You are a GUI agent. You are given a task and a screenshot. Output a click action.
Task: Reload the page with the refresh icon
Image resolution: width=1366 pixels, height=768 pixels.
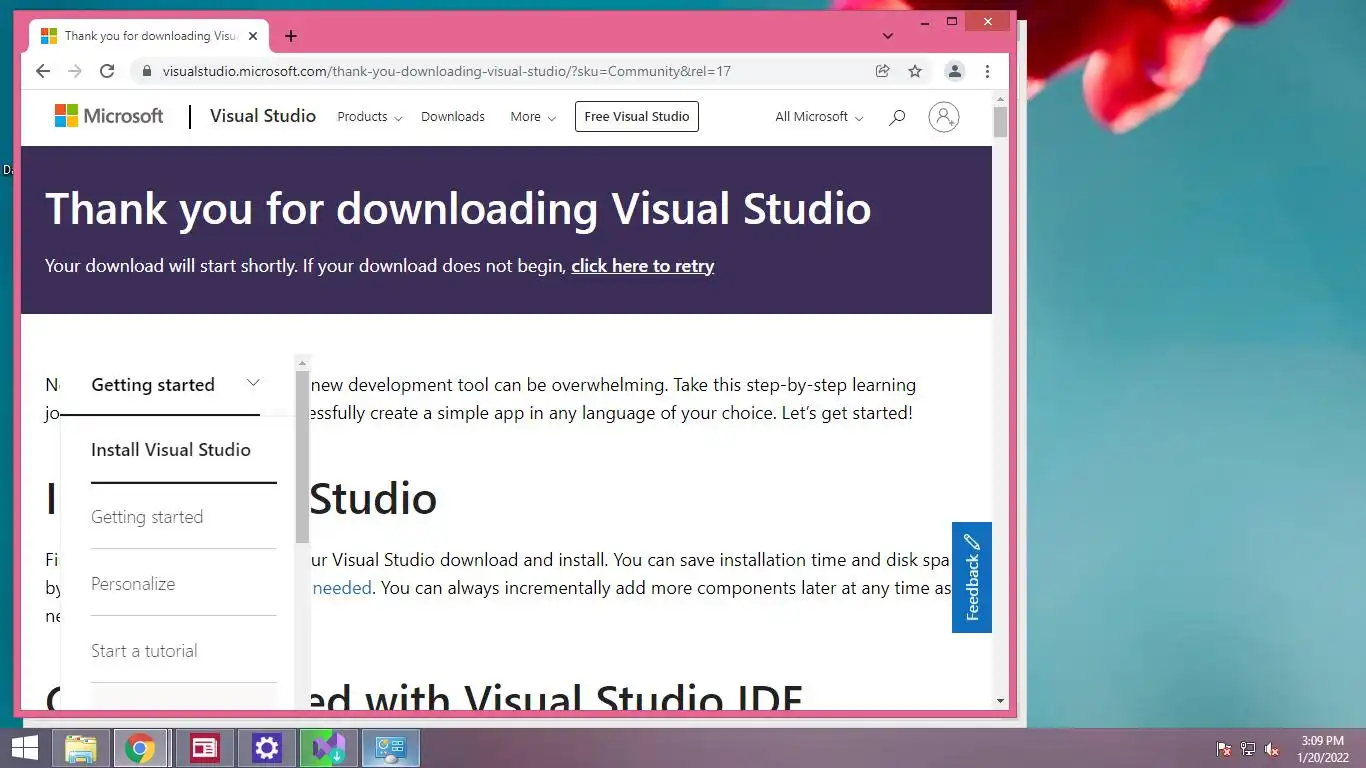[107, 71]
